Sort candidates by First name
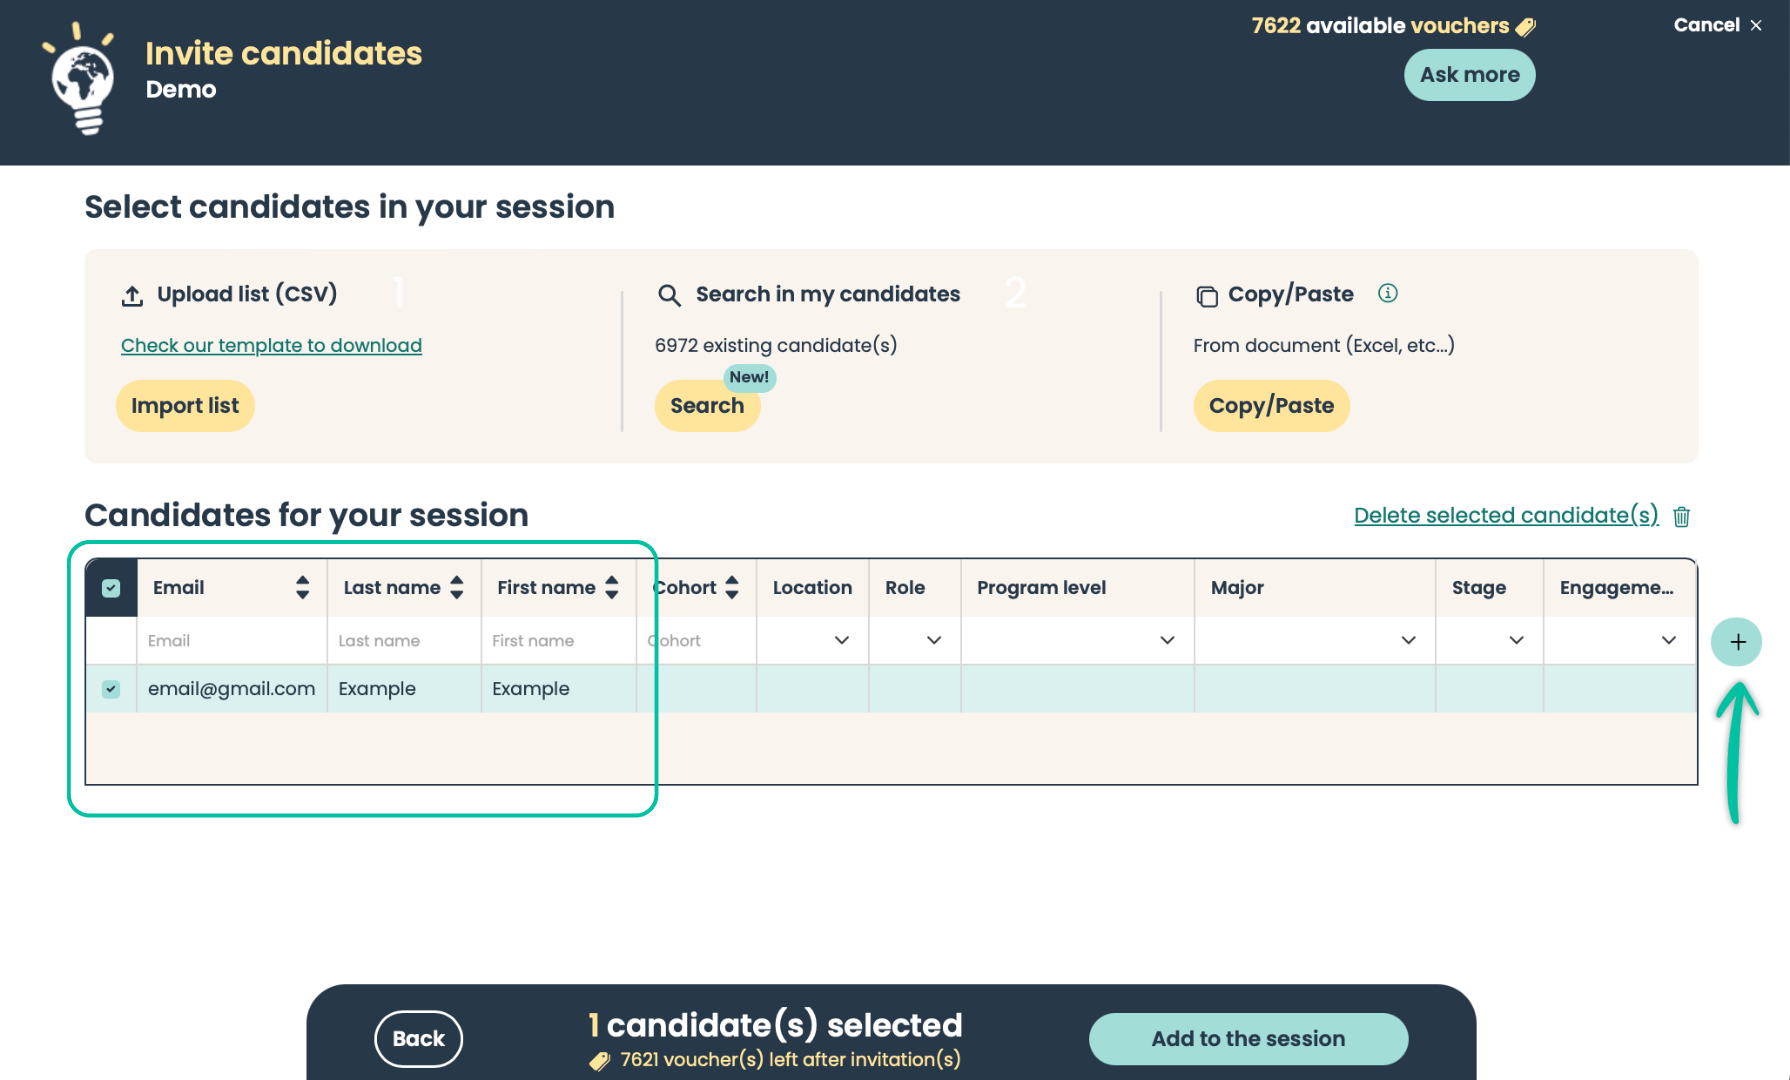This screenshot has width=1790, height=1080. click(x=612, y=588)
